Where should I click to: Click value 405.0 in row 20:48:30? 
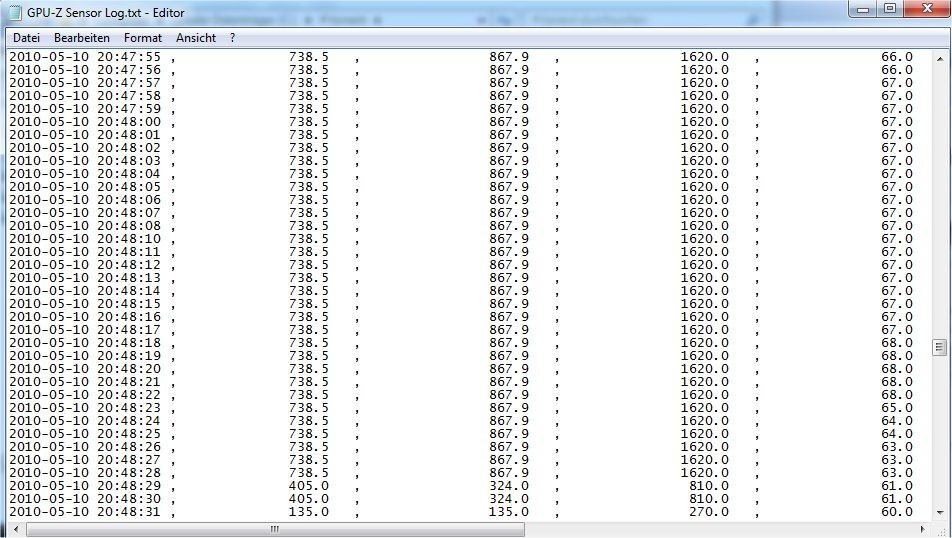[309, 499]
